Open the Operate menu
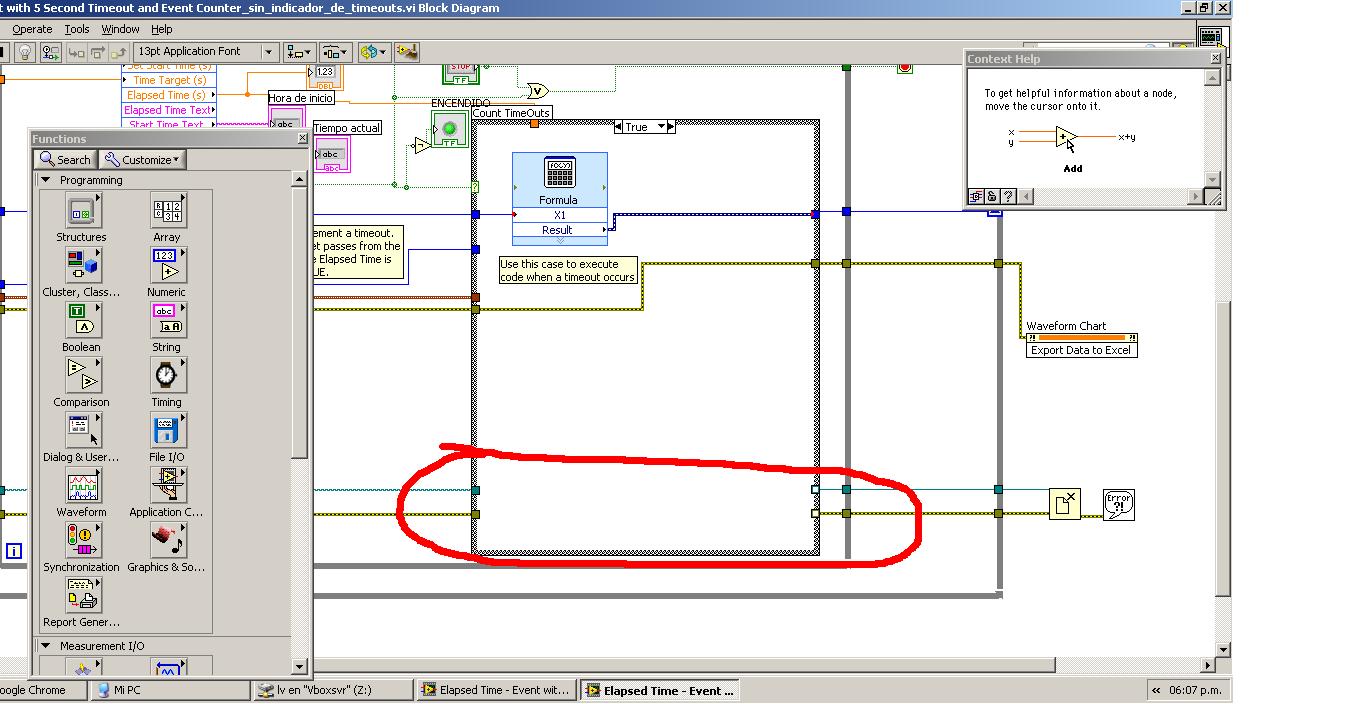1366x704 pixels. click(x=33, y=30)
